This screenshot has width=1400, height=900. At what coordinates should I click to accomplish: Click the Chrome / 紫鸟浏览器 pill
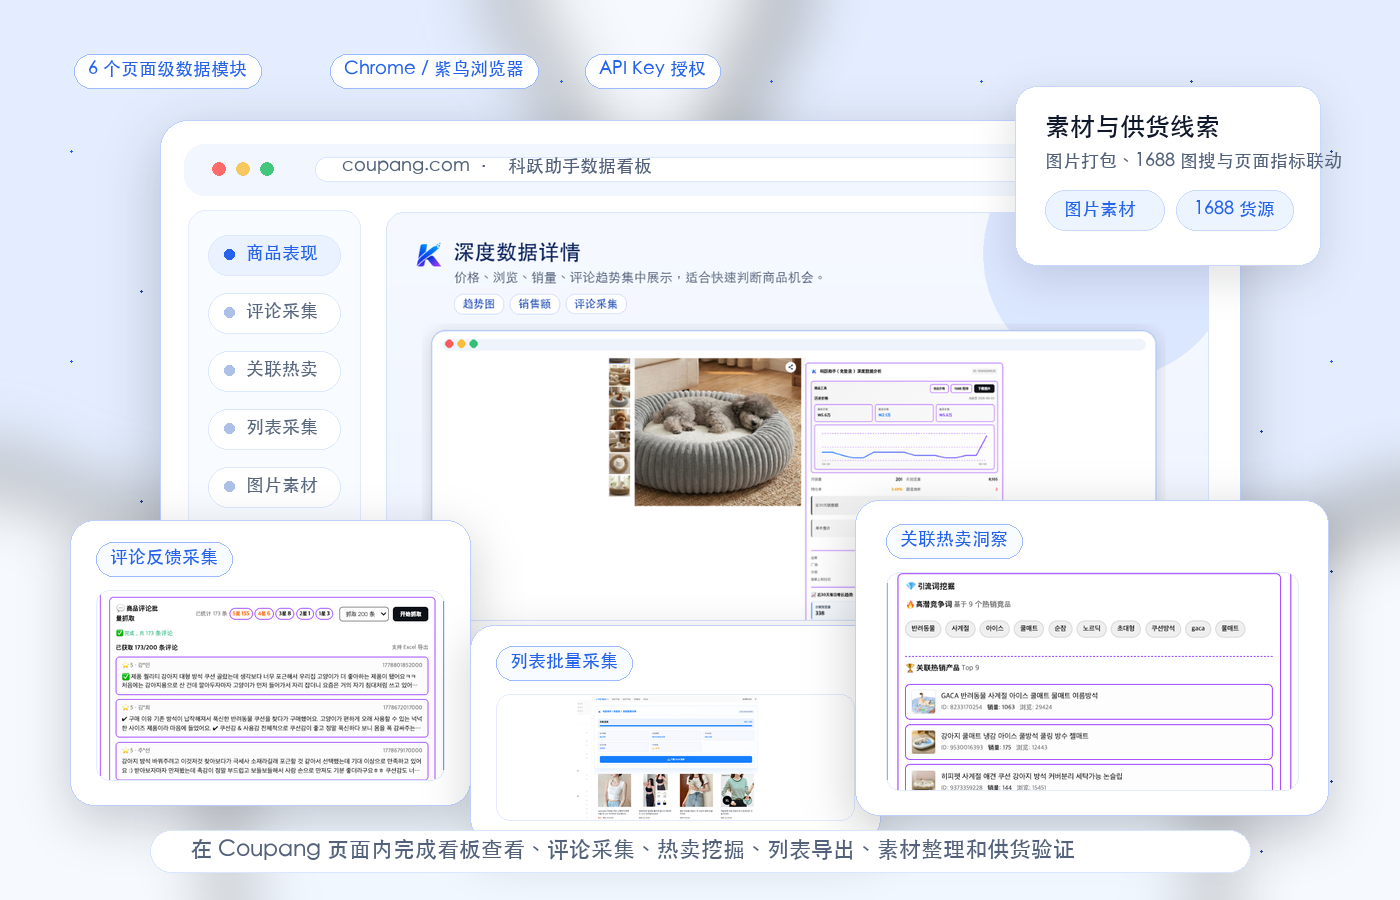(x=434, y=70)
